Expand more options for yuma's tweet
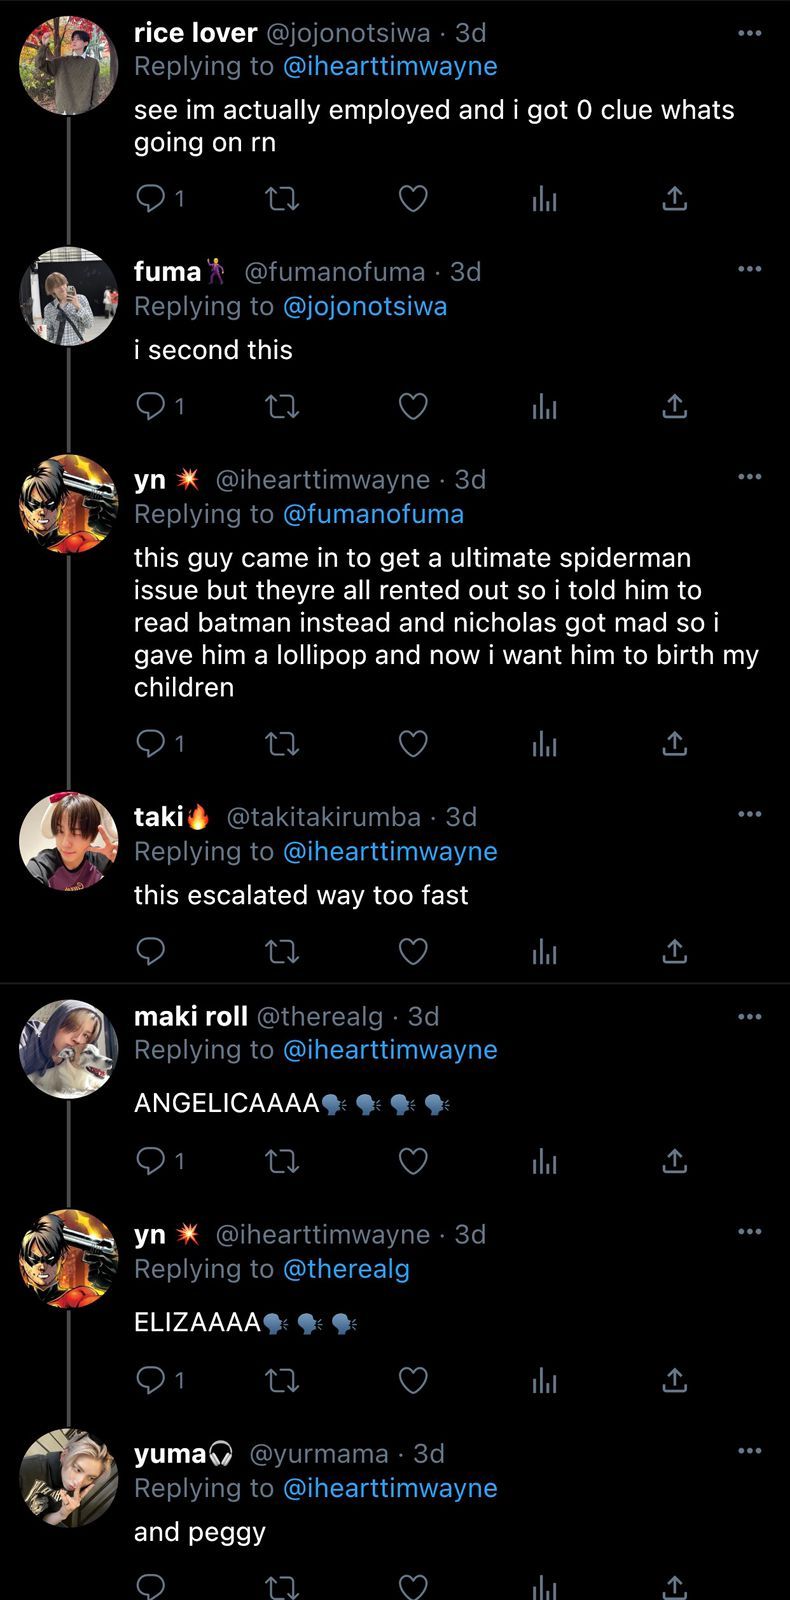 point(749,1451)
